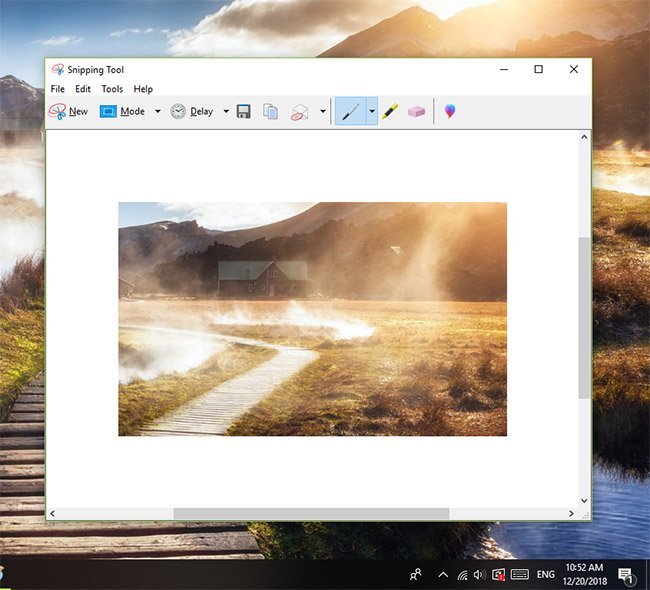
Task: Copy the snip to clipboard
Action: [270, 112]
